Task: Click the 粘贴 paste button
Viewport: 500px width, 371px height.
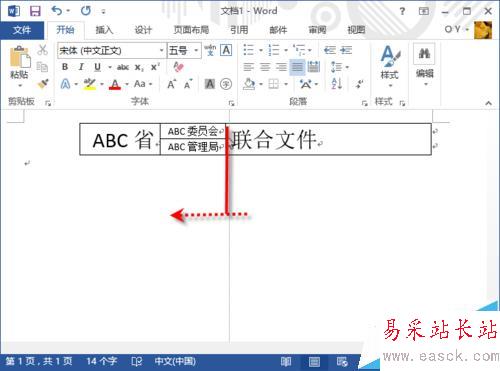Action: 20,63
